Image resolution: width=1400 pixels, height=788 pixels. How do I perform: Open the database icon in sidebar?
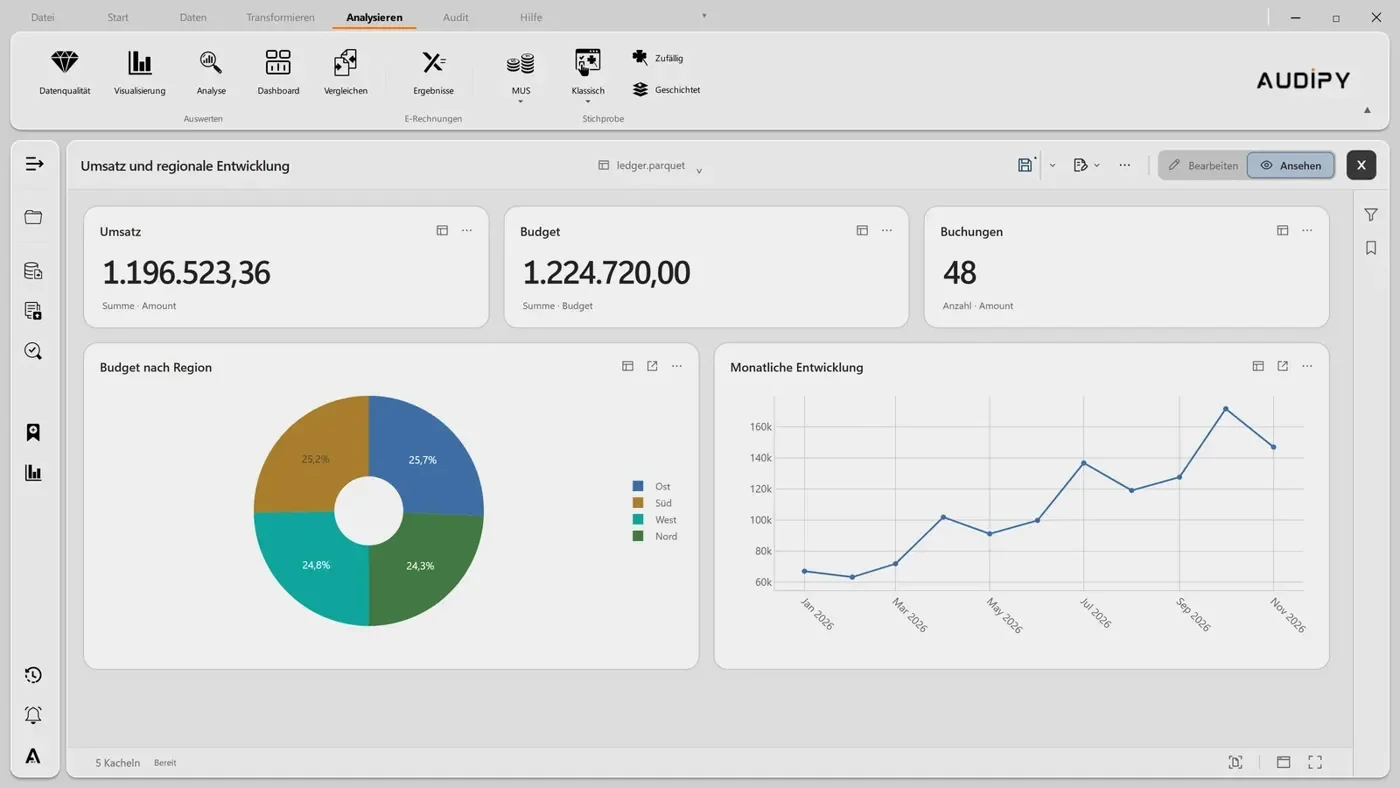[x=33, y=271]
